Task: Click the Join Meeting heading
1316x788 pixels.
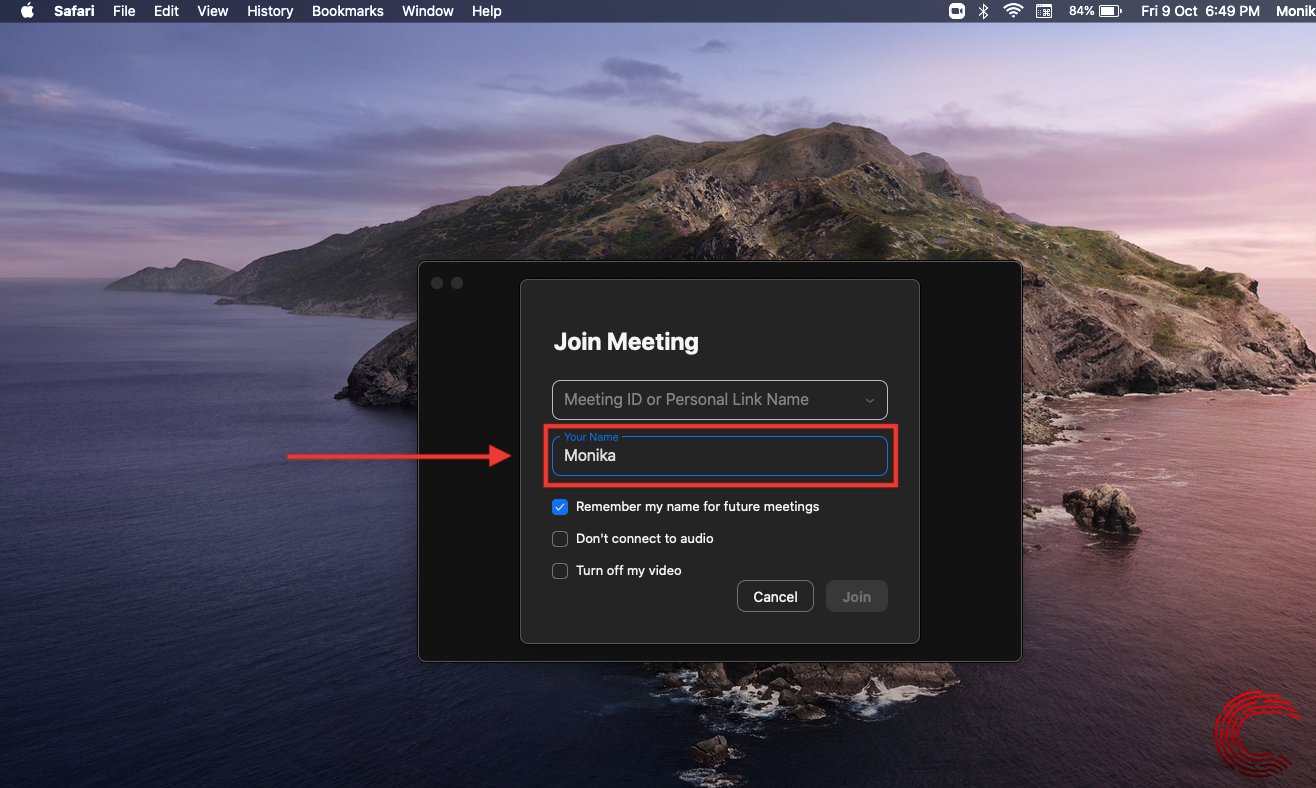Action: pyautogui.click(x=626, y=342)
